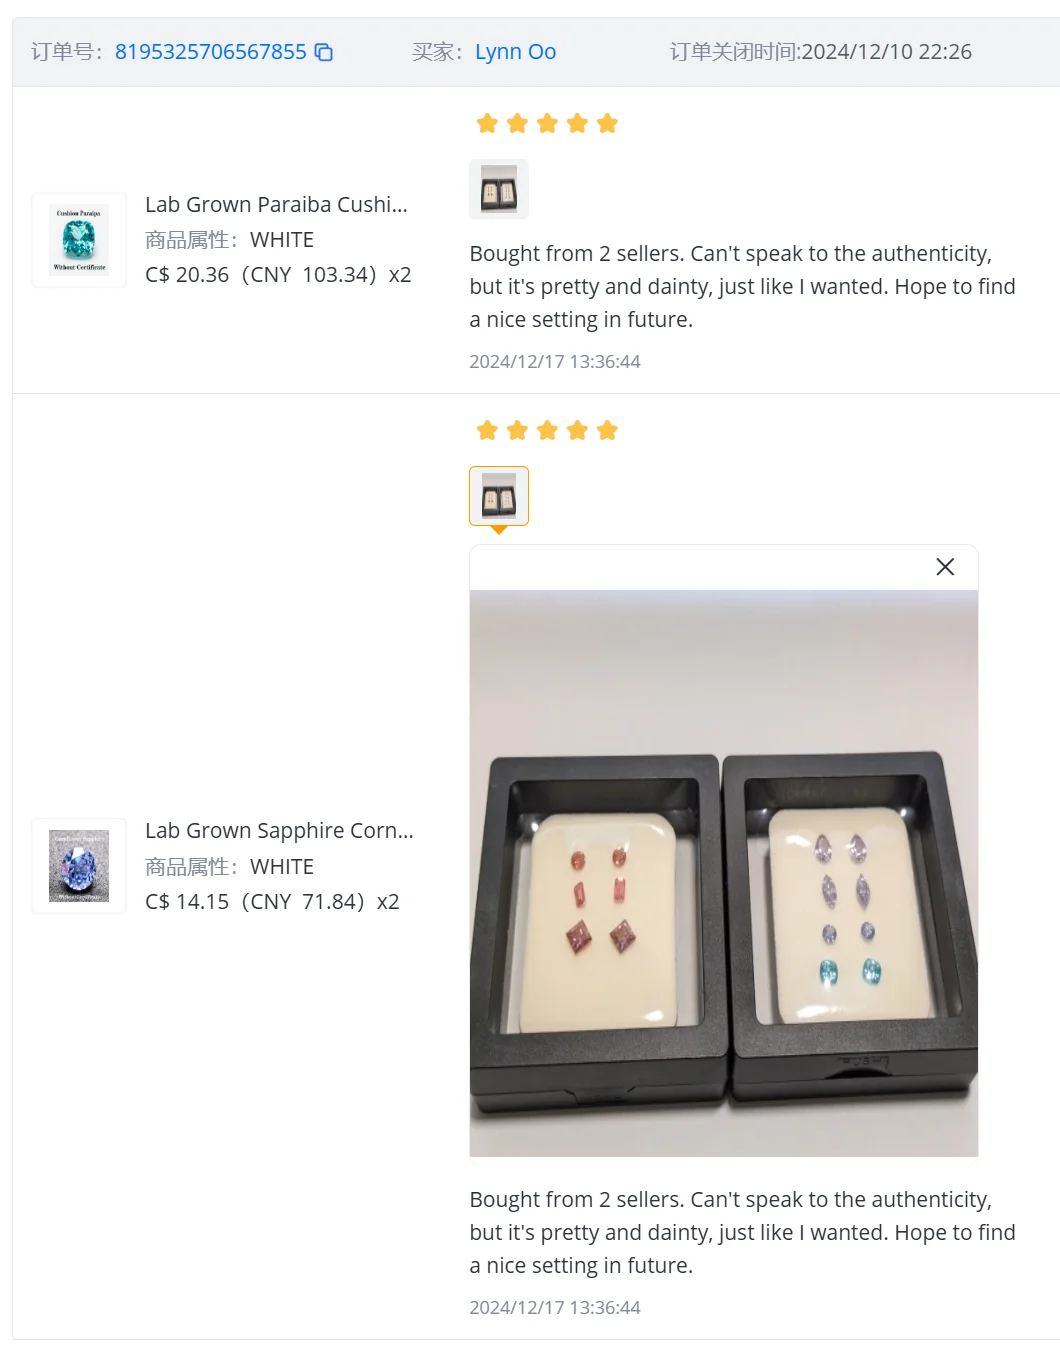Open Lab Grown Paraiba Cushi... product title
The height and width of the screenshot is (1347, 1060).
[x=276, y=204]
